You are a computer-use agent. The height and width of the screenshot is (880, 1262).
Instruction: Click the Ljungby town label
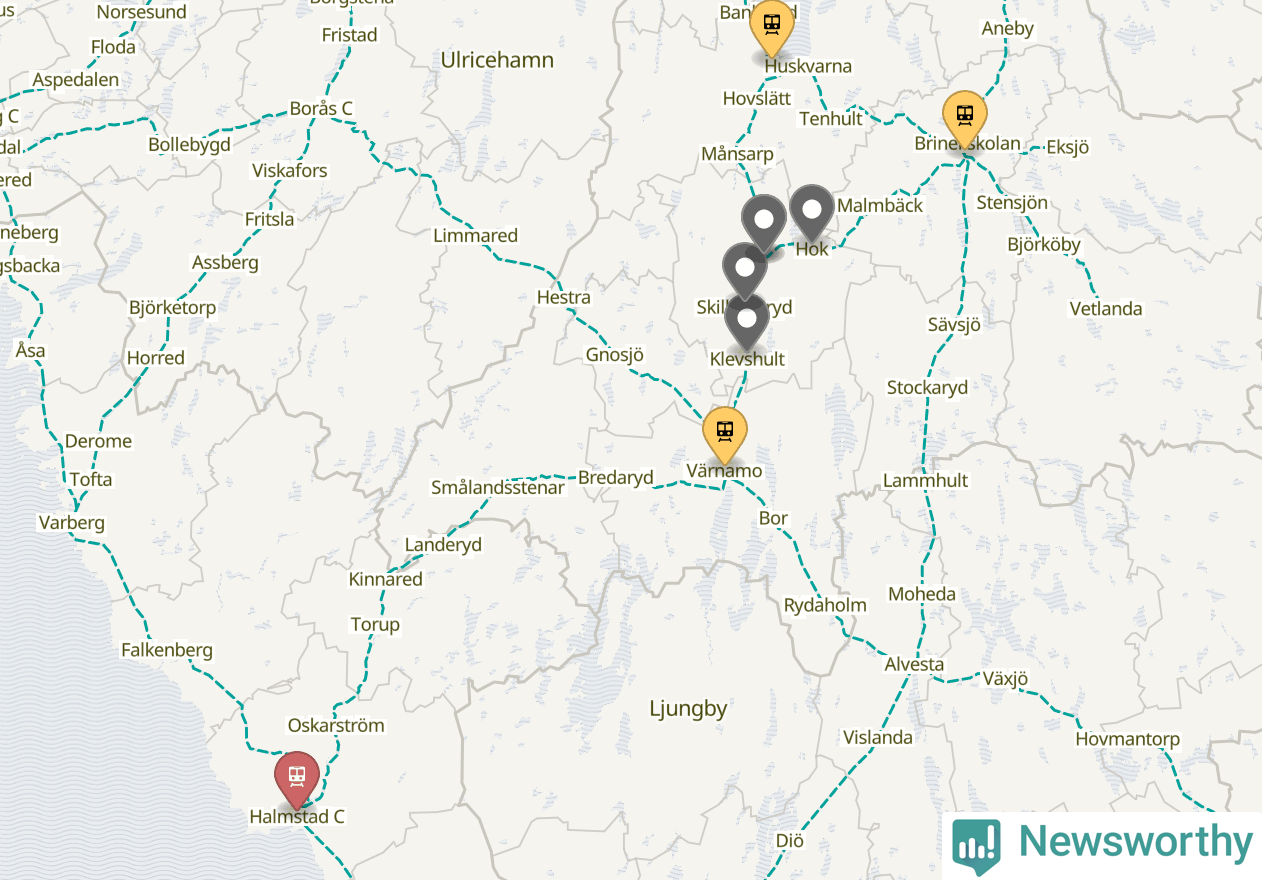[688, 709]
